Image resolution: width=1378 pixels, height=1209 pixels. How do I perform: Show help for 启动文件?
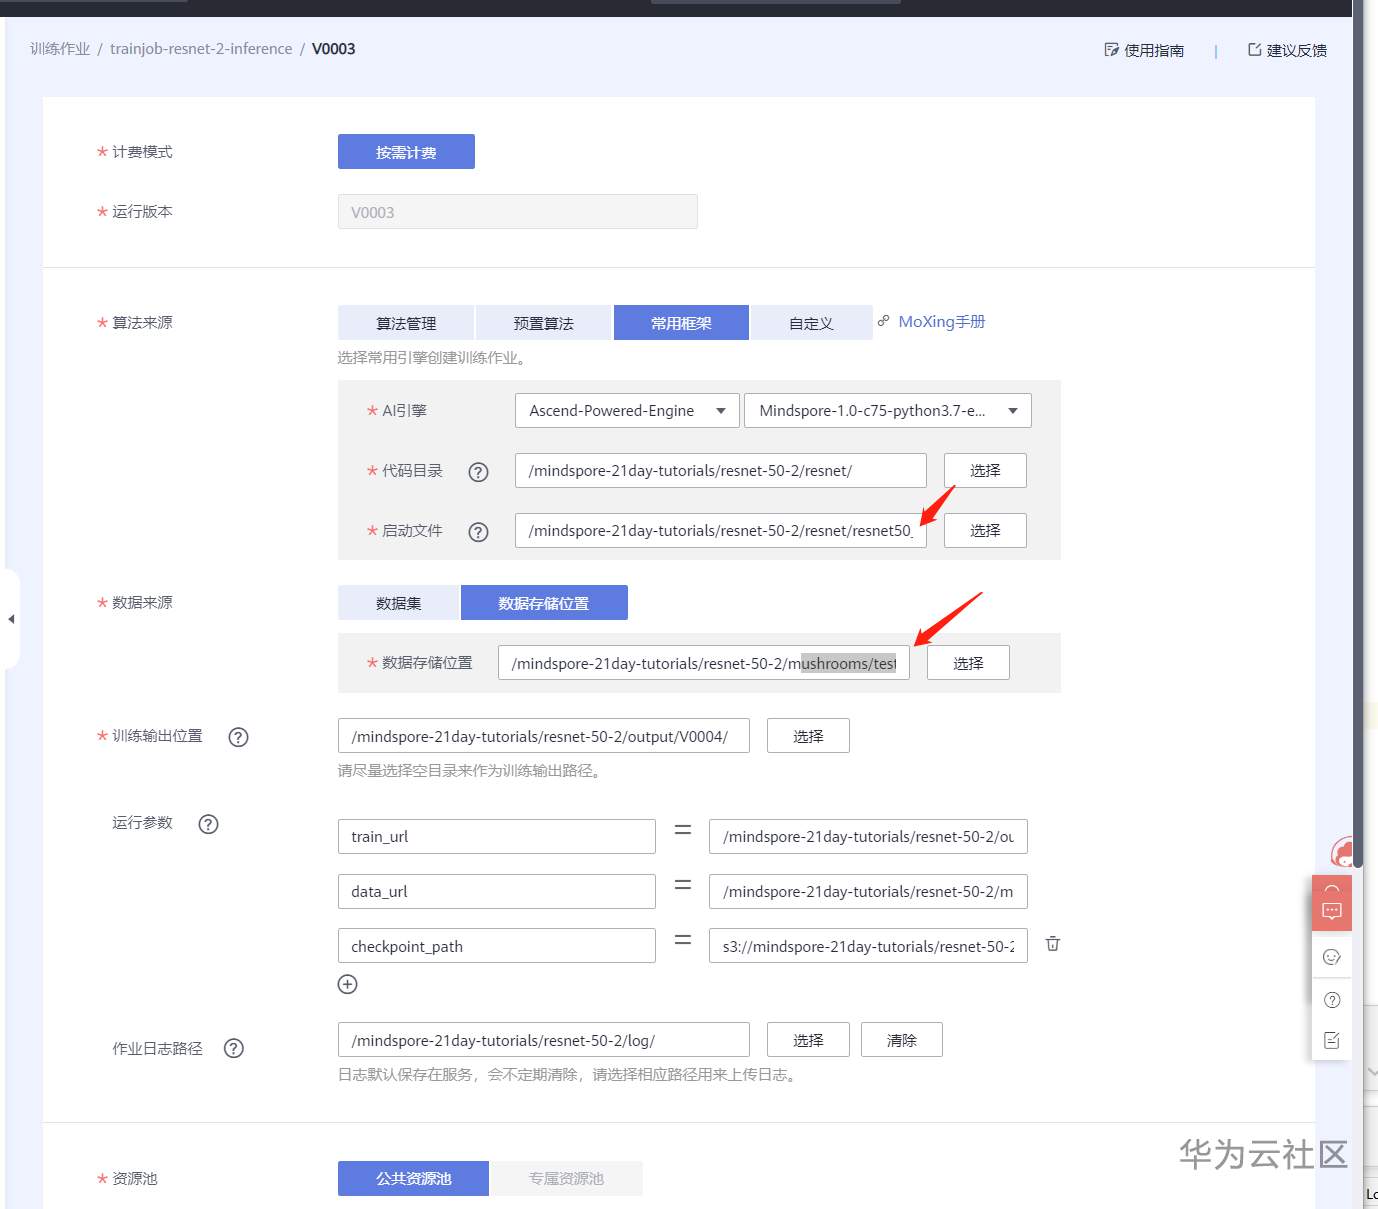click(x=479, y=532)
